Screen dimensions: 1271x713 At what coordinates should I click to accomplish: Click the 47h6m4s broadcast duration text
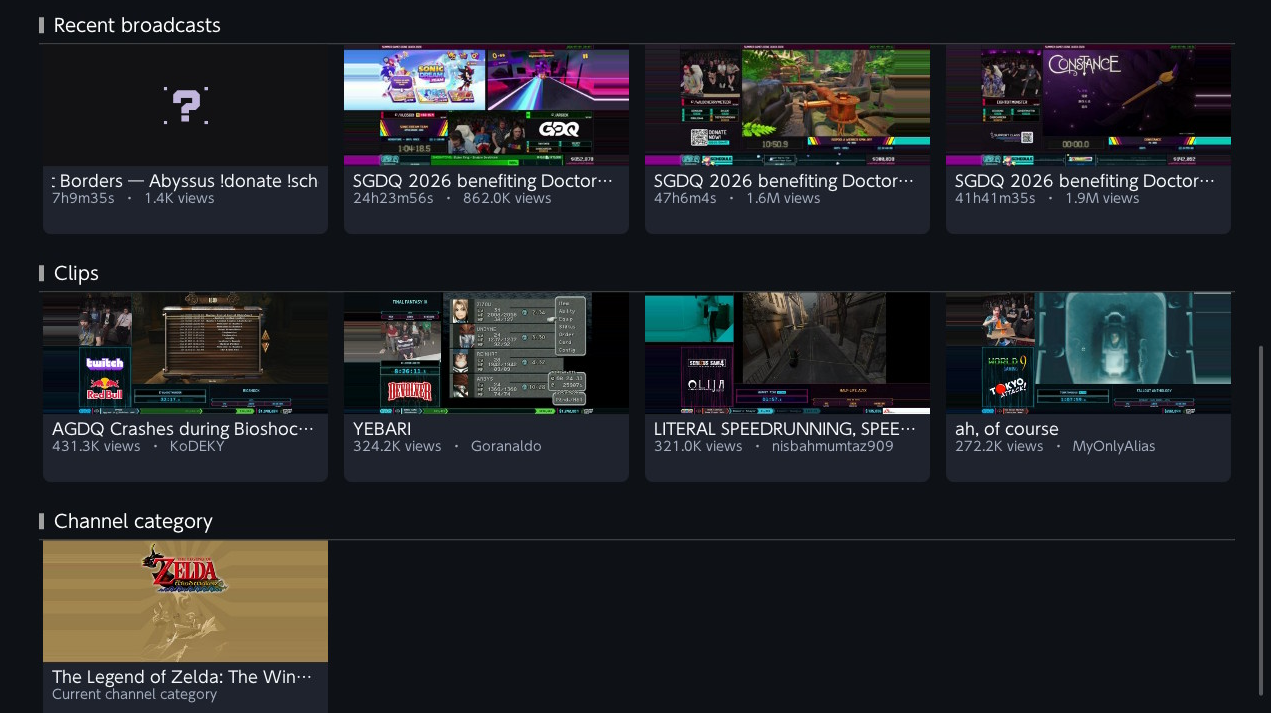point(685,198)
